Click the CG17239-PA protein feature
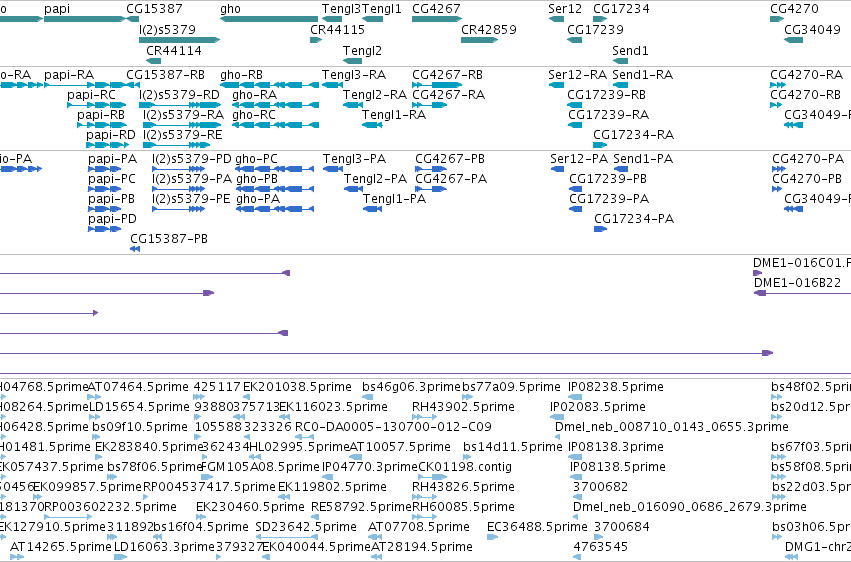Screen dimensions: 851x562 576,209
